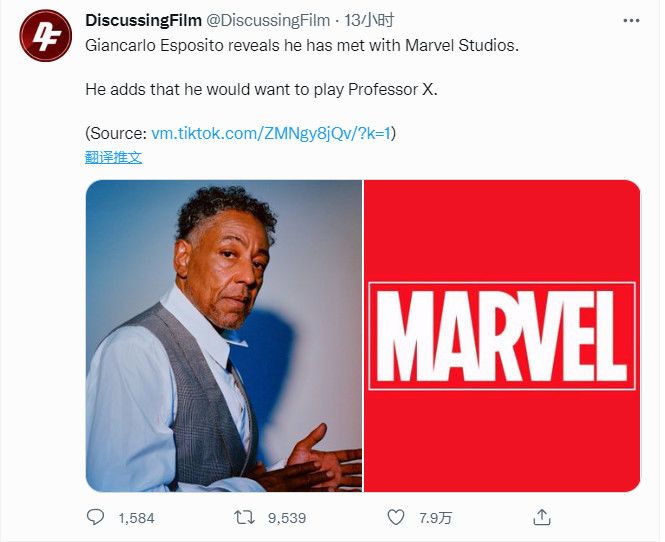Click the 9,539 retweet count

[x=286, y=518]
